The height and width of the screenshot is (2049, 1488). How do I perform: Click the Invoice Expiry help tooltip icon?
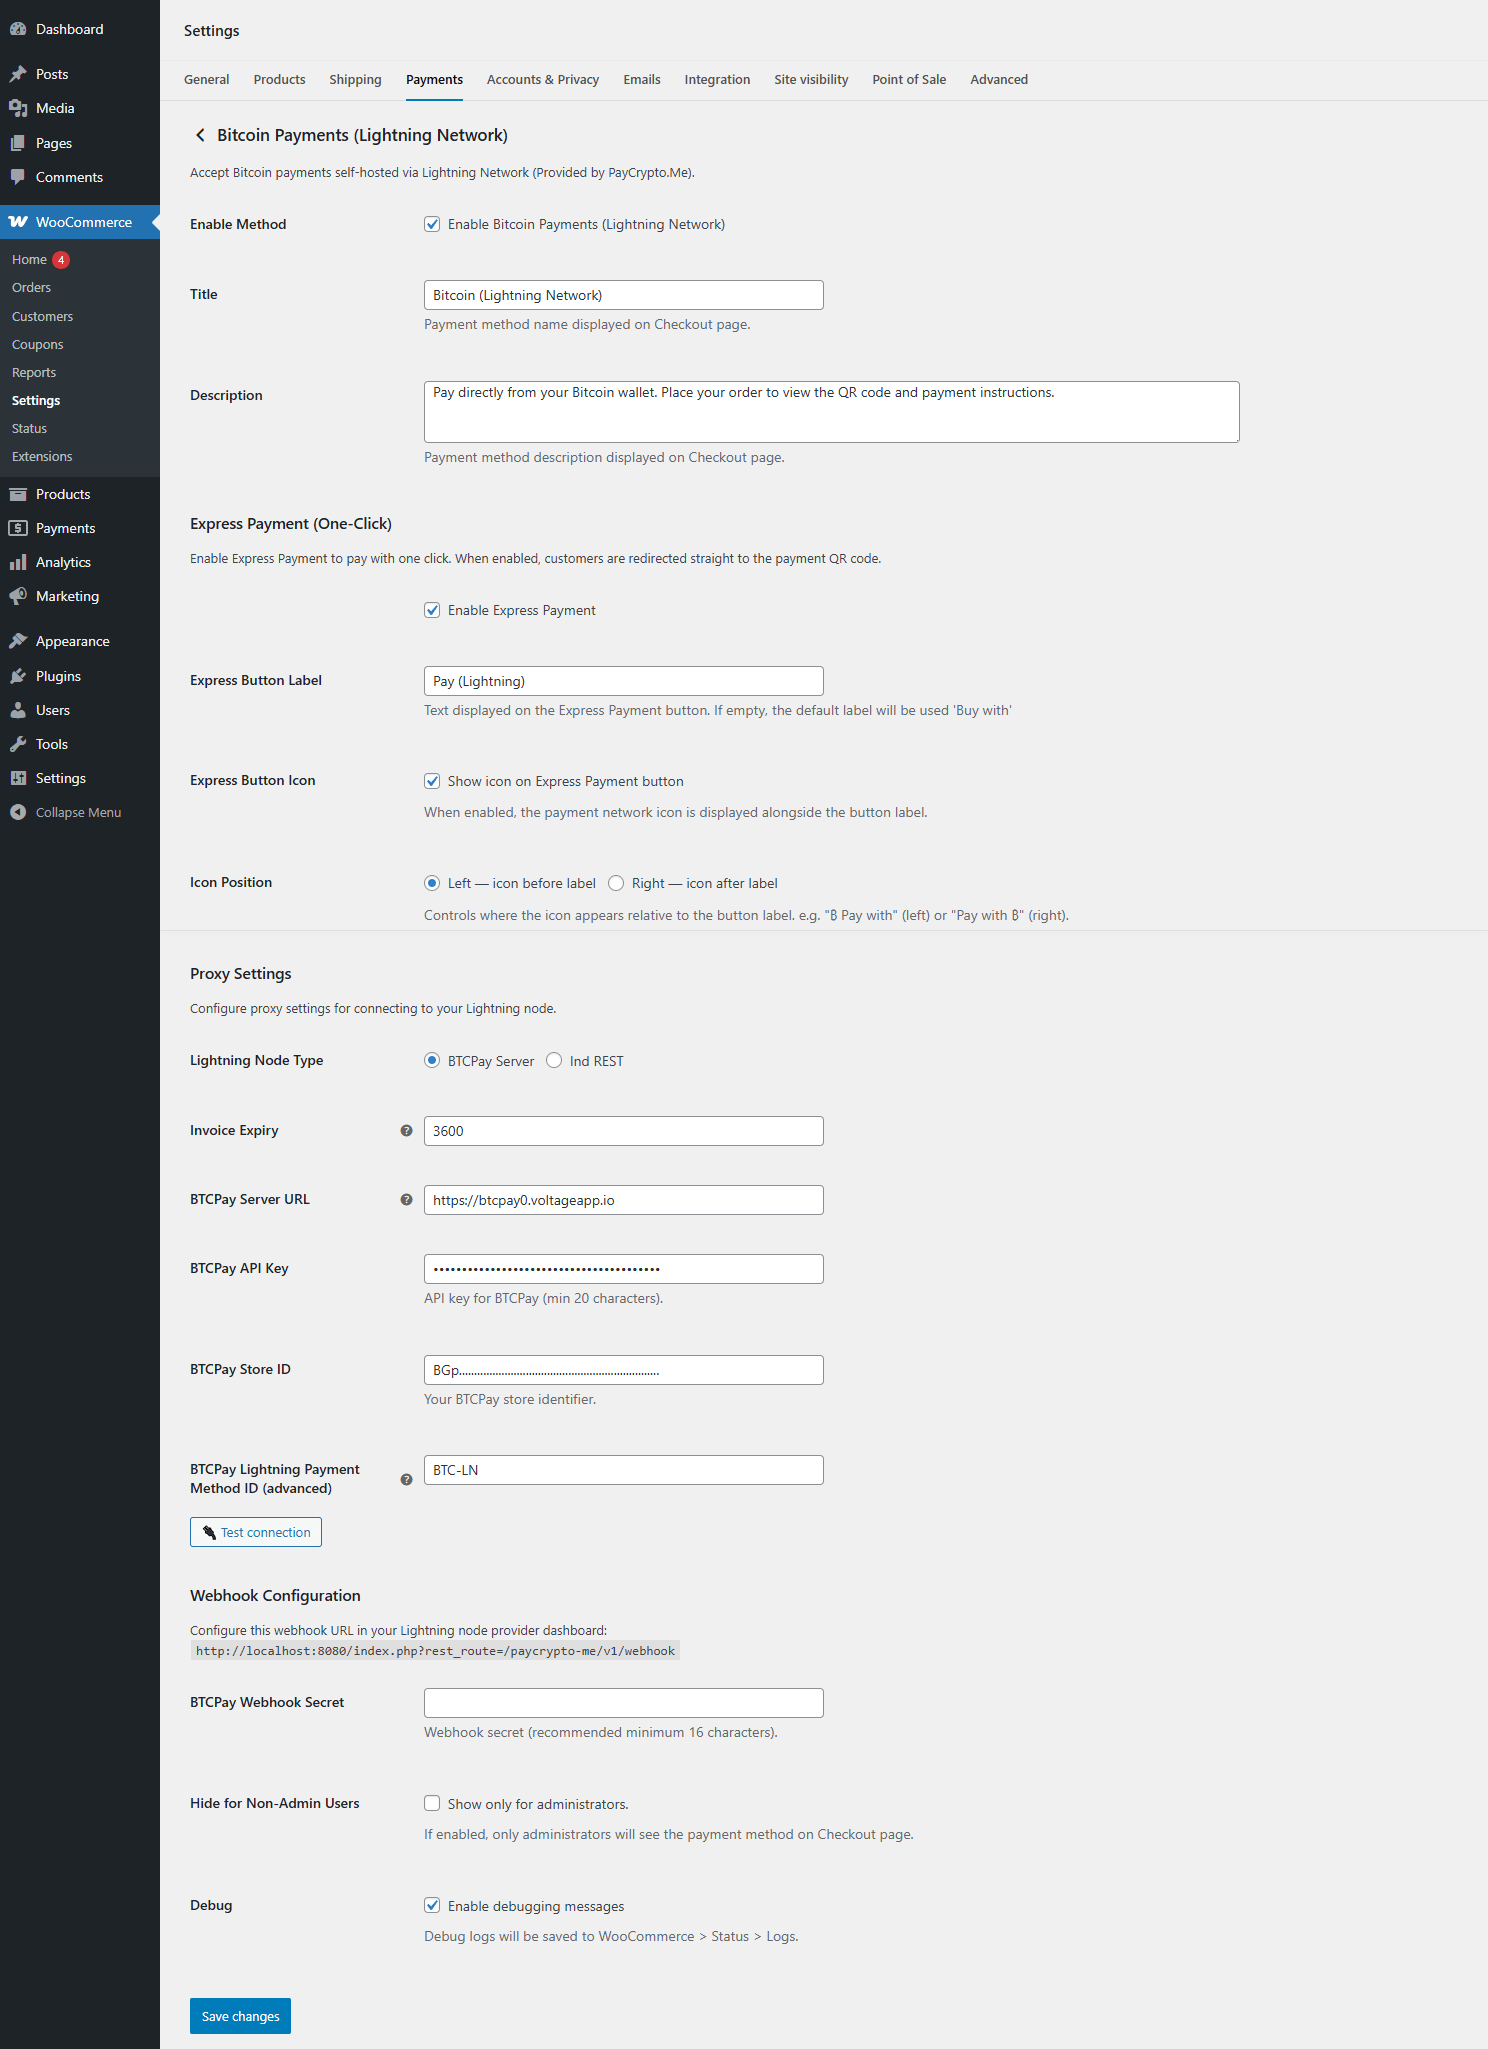point(406,1131)
